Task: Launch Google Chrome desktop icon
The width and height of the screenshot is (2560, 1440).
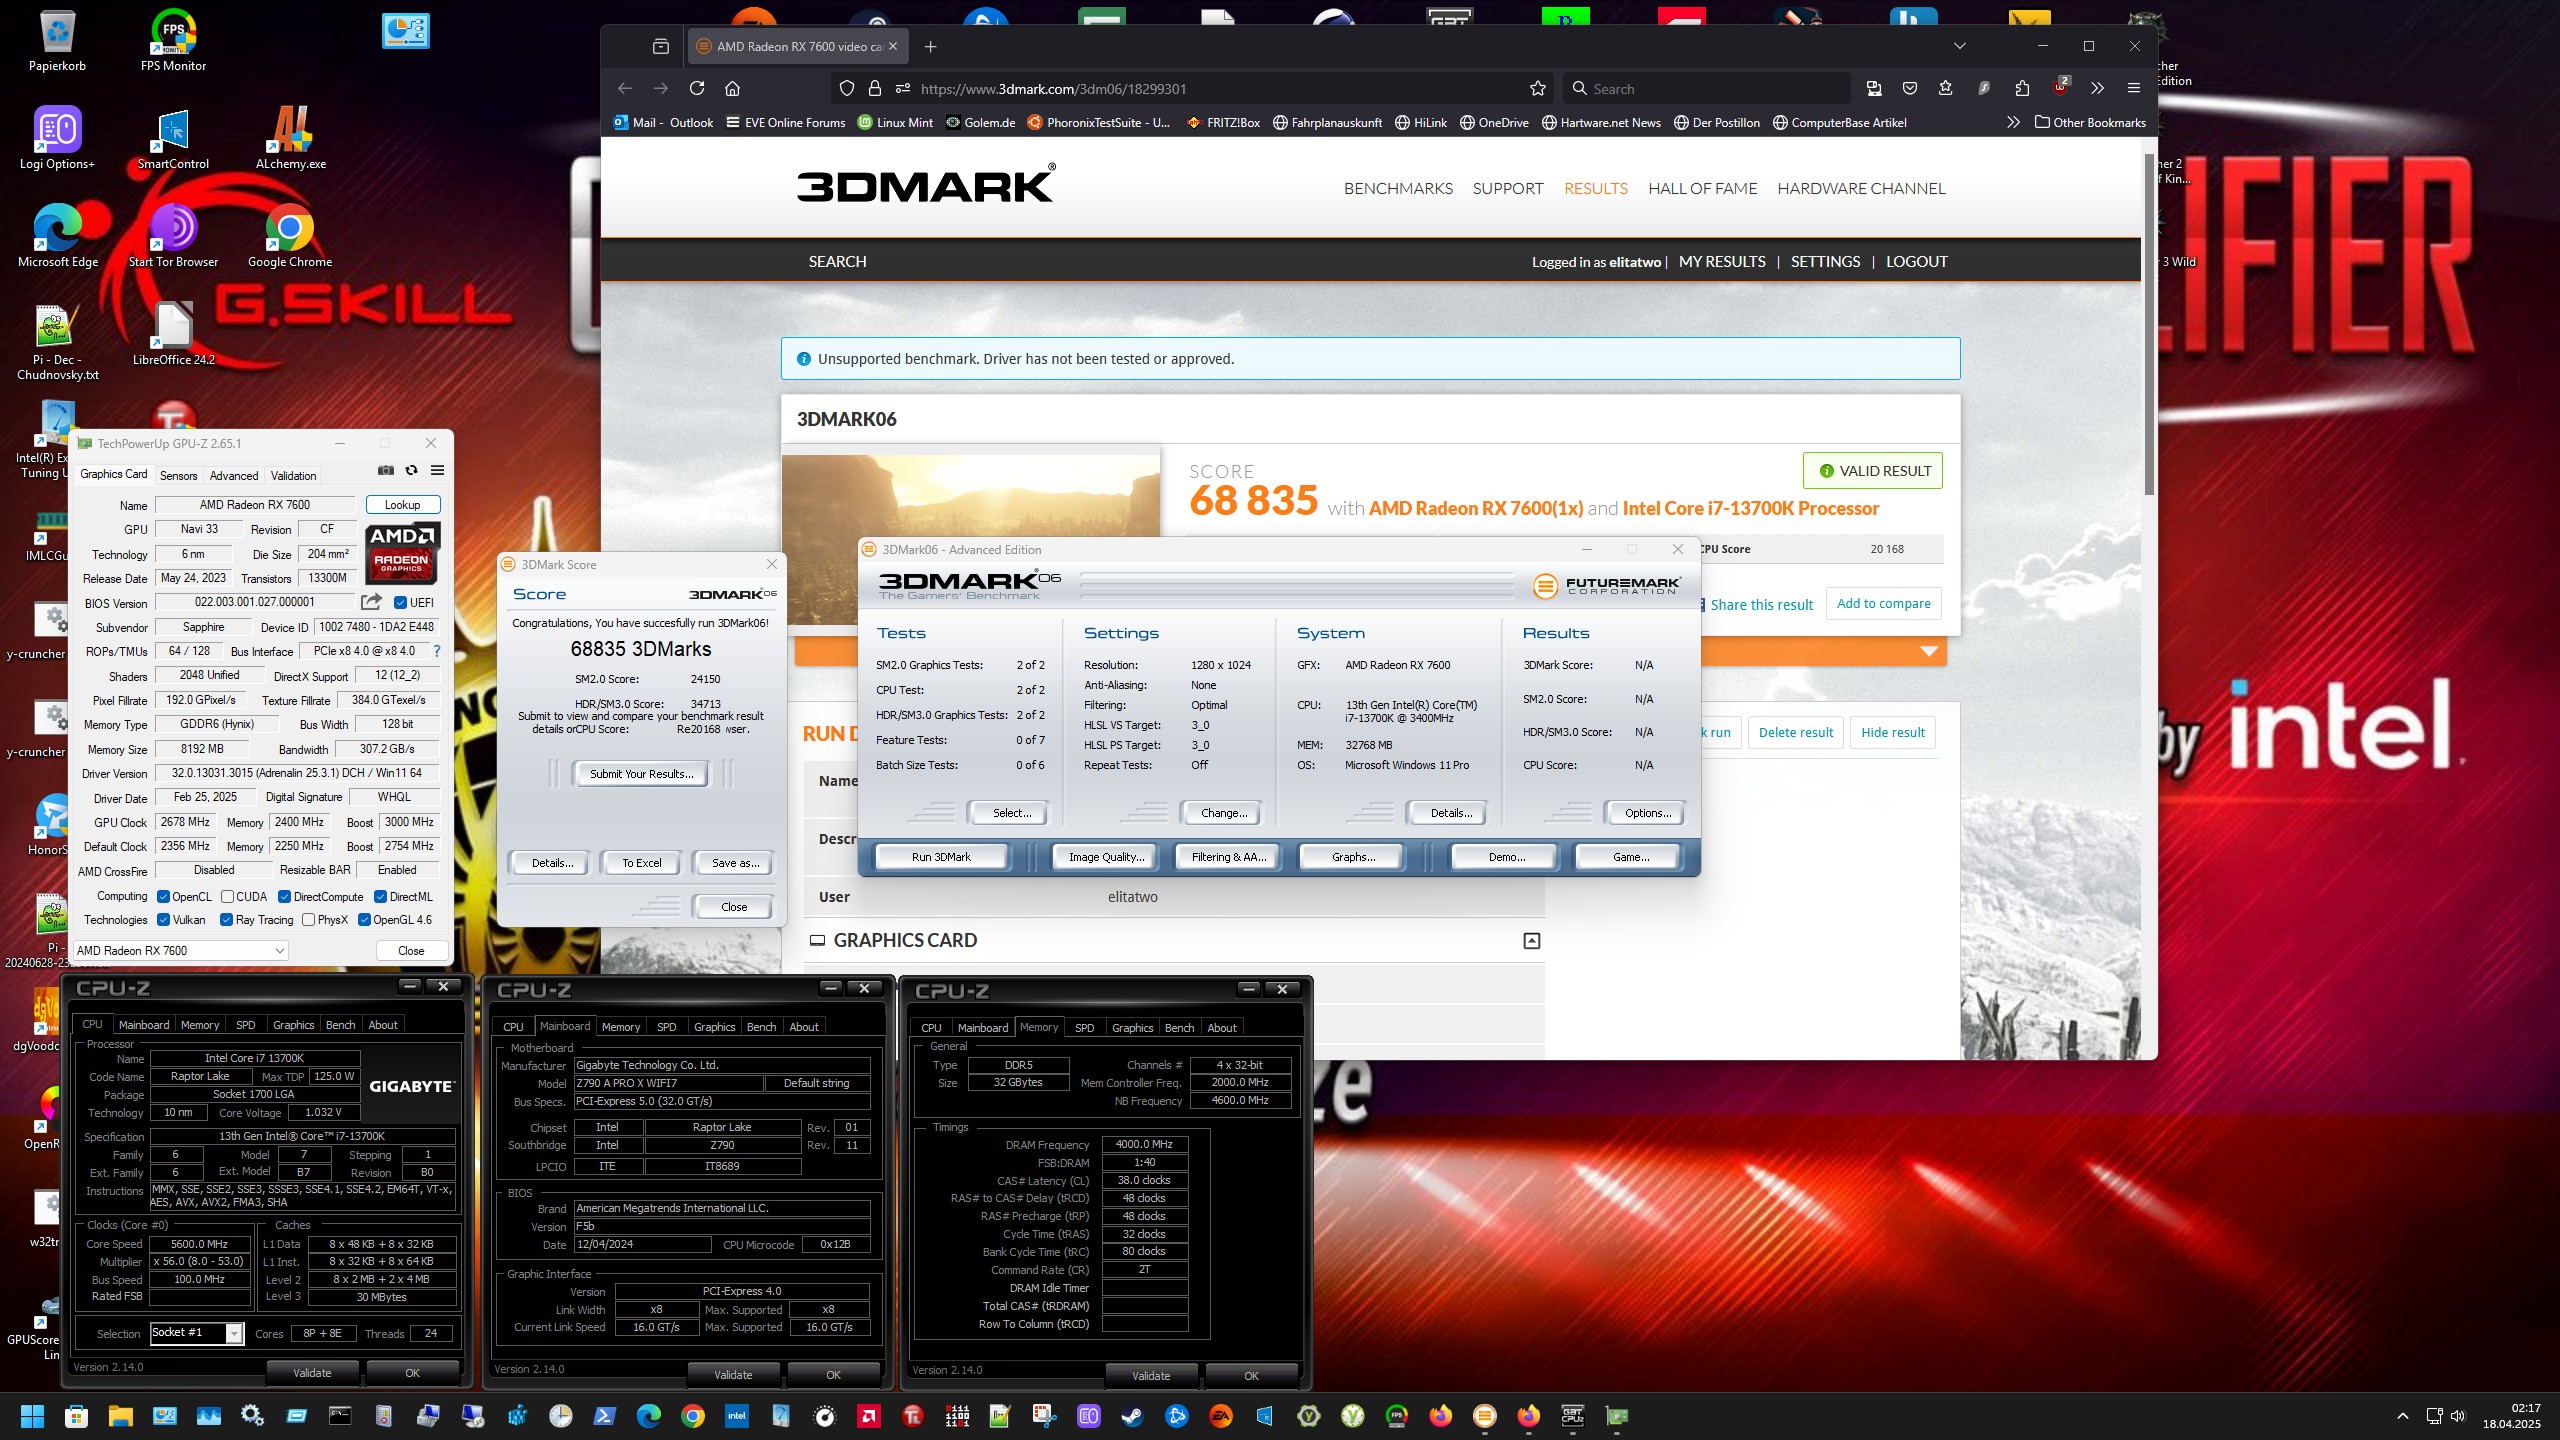Action: pyautogui.click(x=290, y=236)
